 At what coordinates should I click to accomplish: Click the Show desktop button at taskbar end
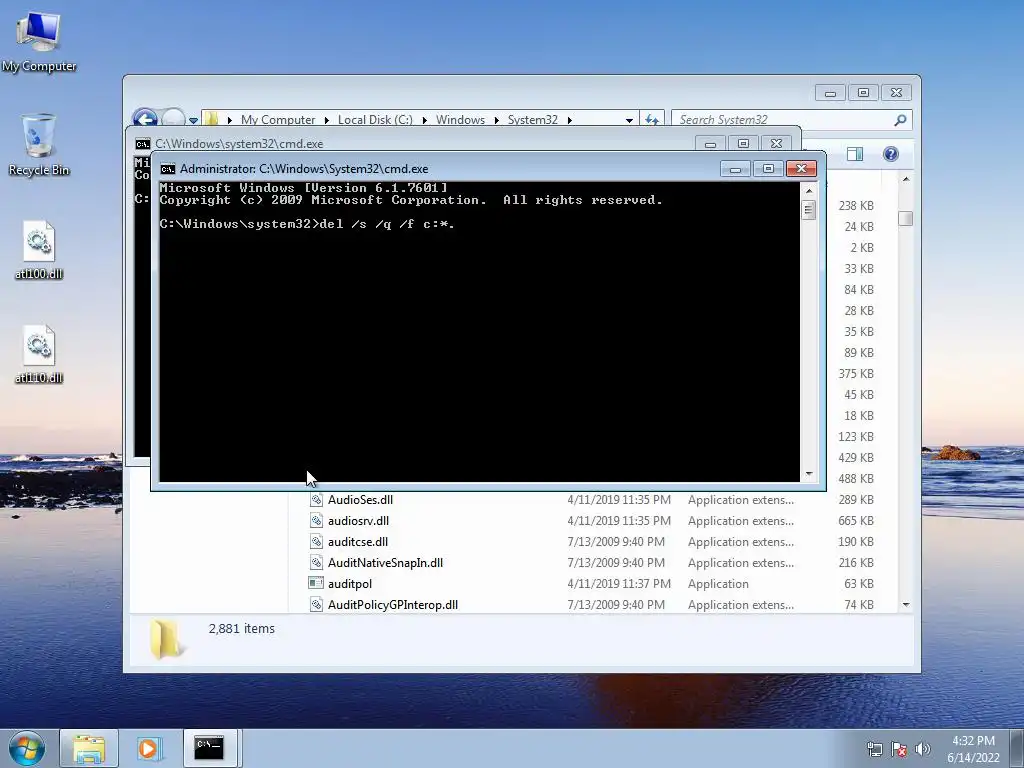(x=1016, y=749)
